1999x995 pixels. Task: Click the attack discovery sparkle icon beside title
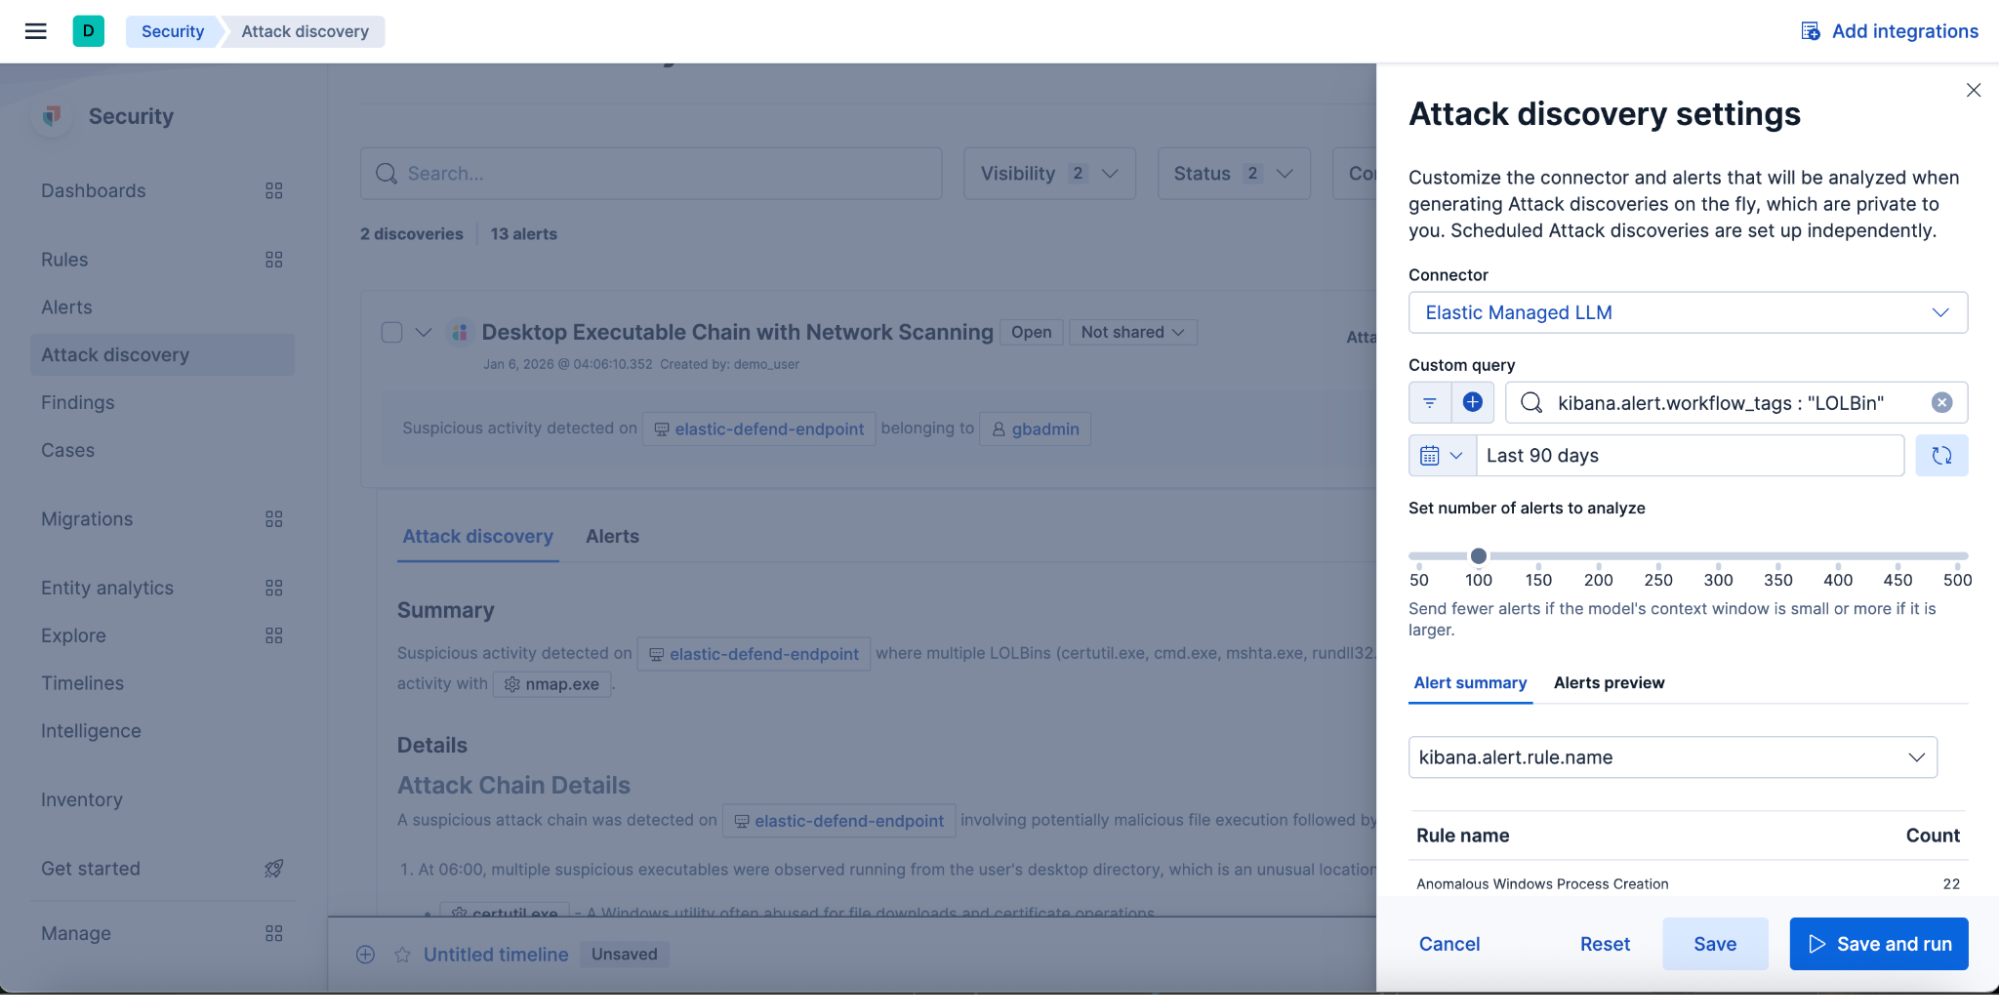click(x=459, y=332)
